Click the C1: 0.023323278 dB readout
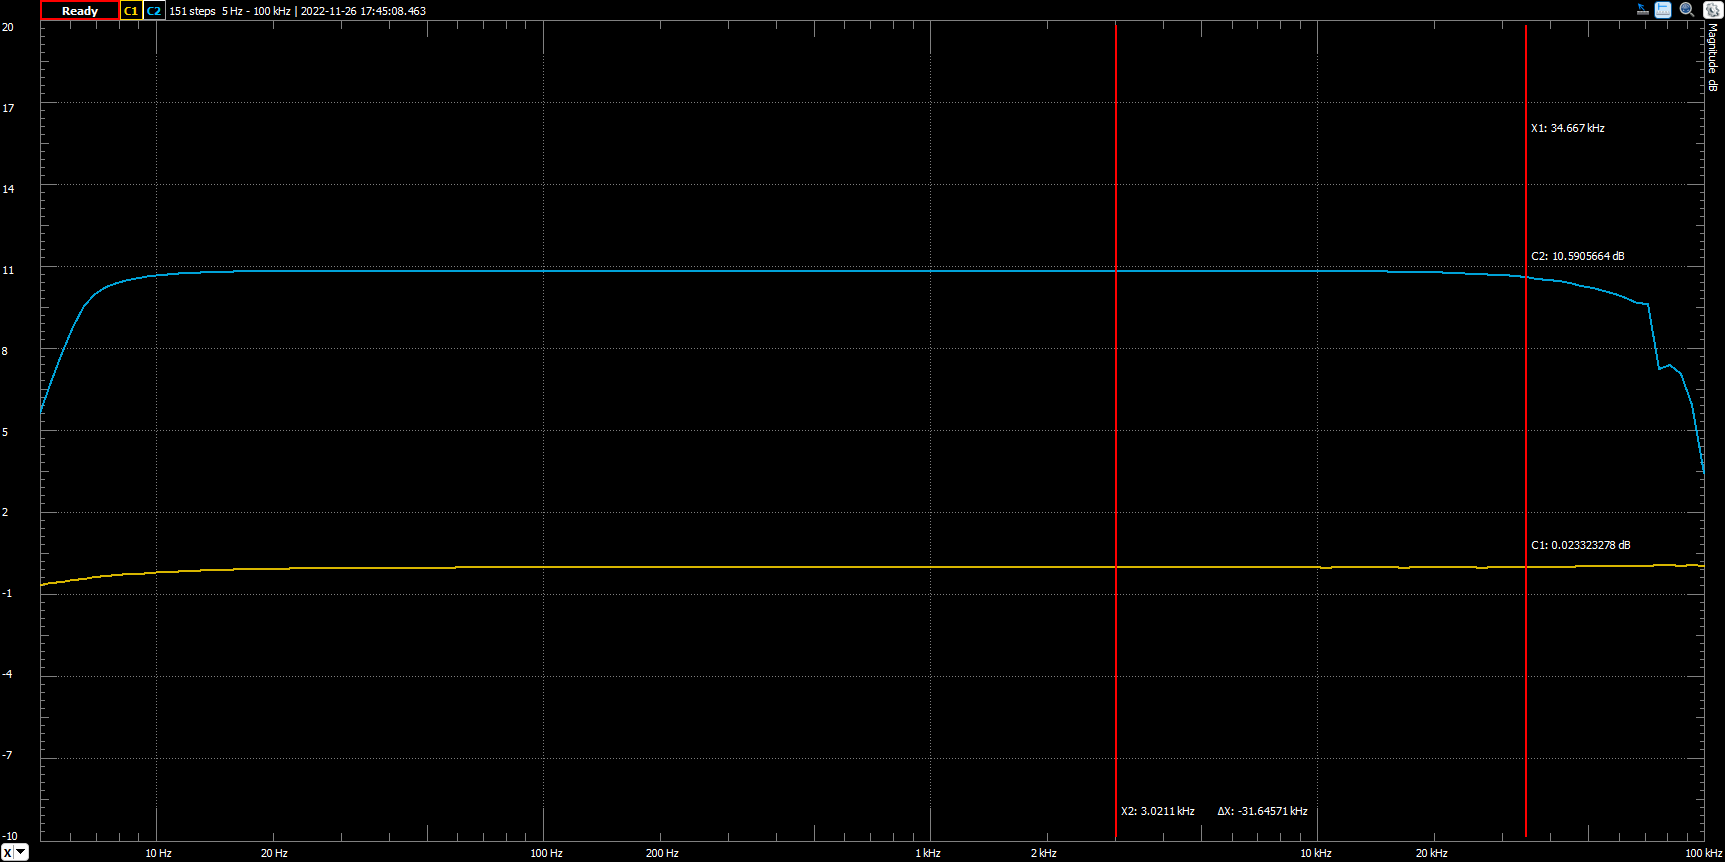1728x864 pixels. click(x=1580, y=545)
